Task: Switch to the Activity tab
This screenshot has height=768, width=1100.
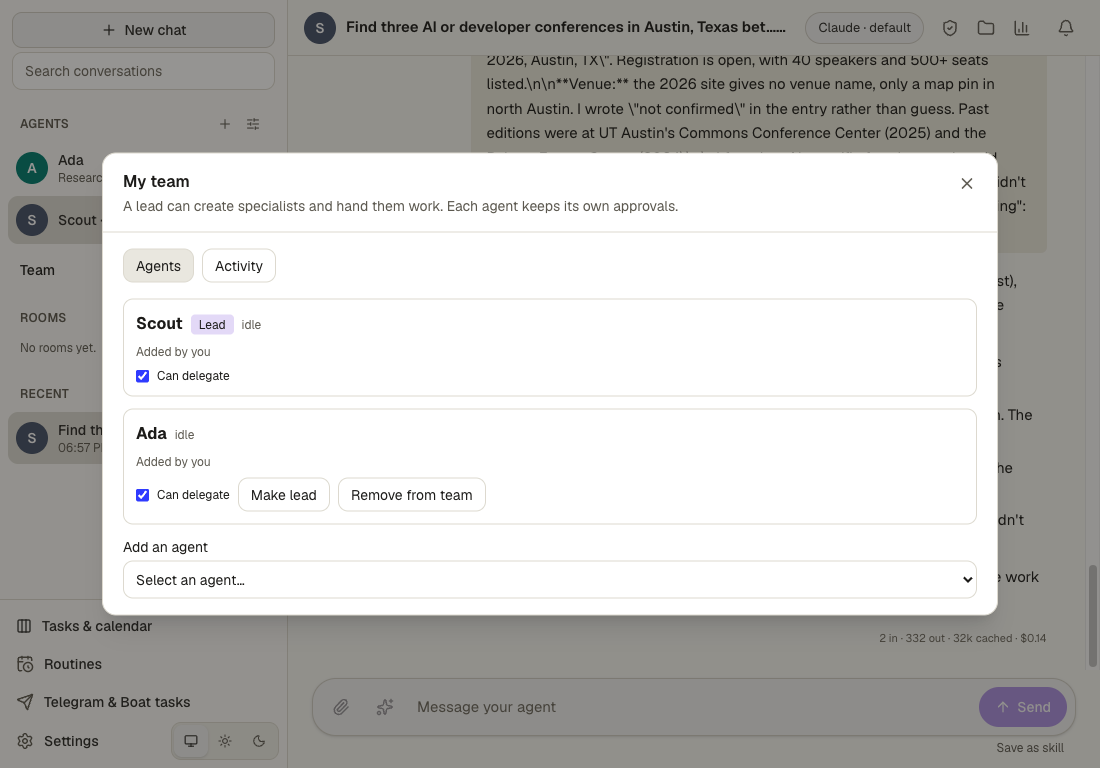Action: click(x=239, y=266)
